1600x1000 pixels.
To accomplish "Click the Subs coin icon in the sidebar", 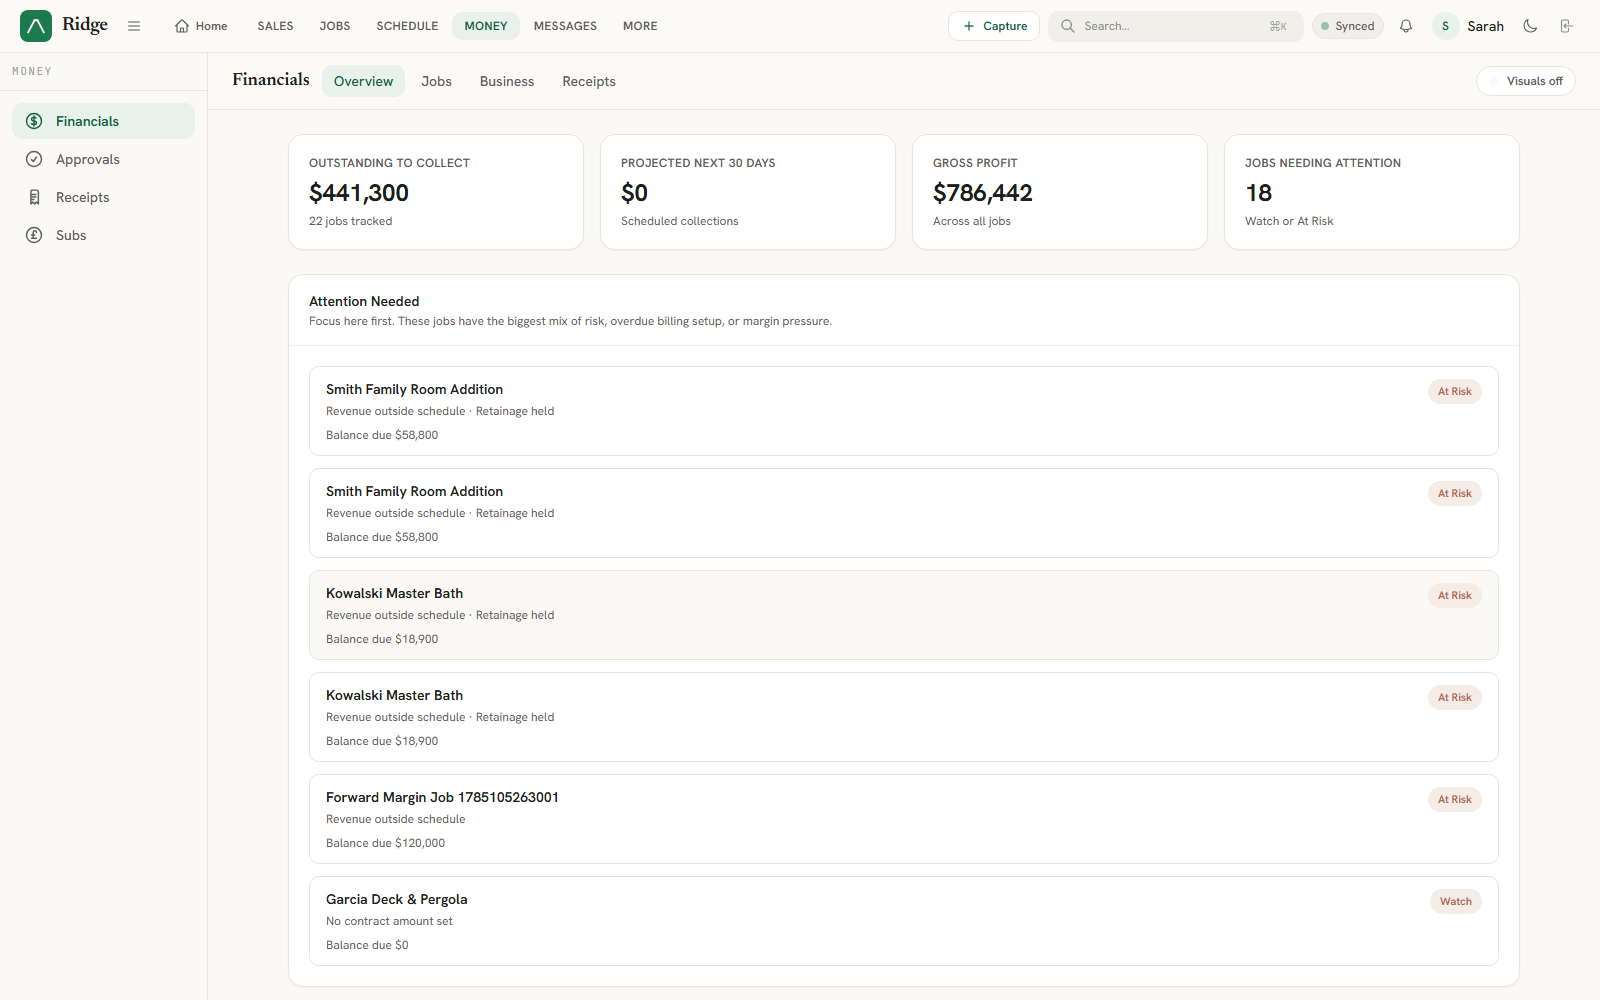I will click(x=34, y=235).
